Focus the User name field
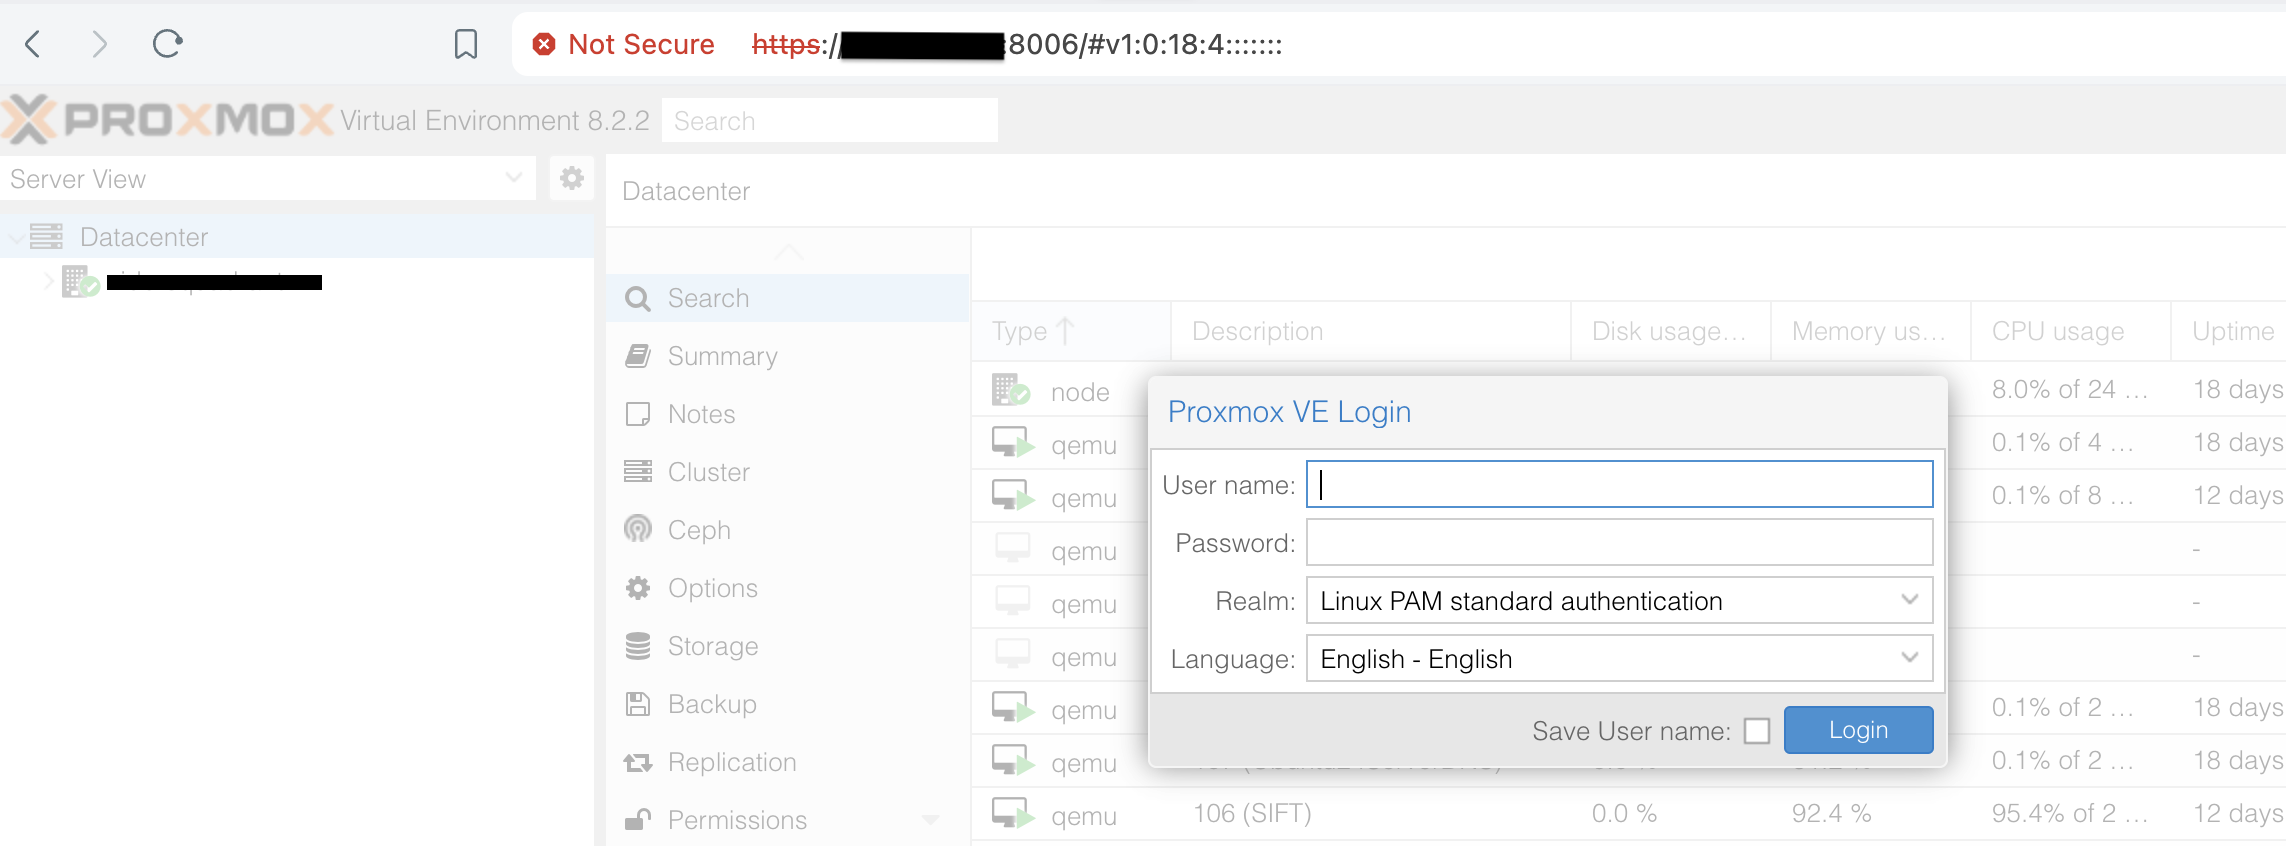Image resolution: width=2286 pixels, height=846 pixels. coord(1619,484)
